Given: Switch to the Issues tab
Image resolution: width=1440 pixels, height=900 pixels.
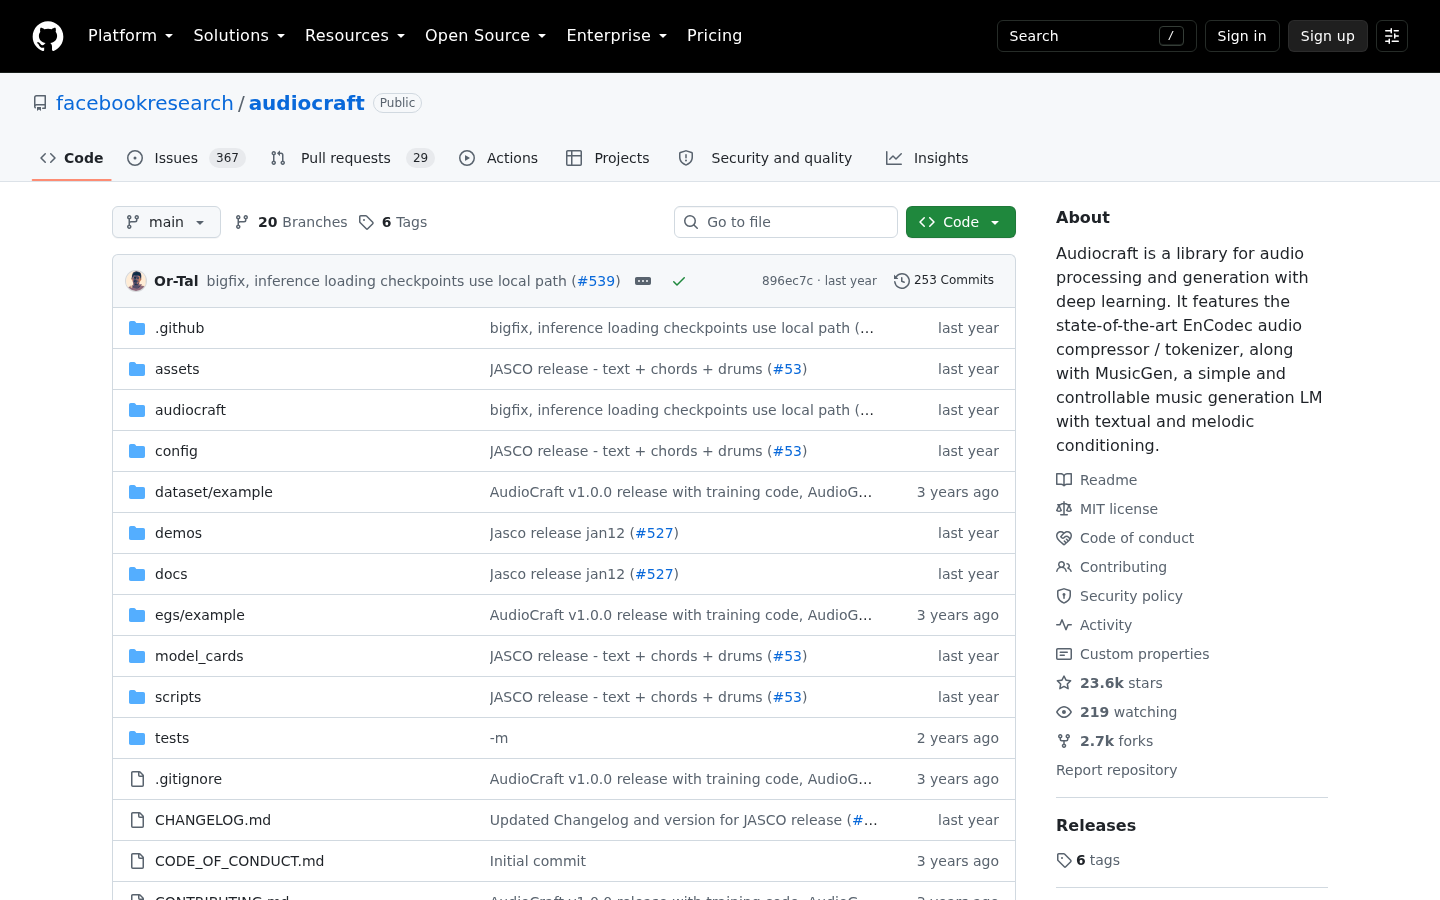Looking at the screenshot, I should [x=186, y=158].
